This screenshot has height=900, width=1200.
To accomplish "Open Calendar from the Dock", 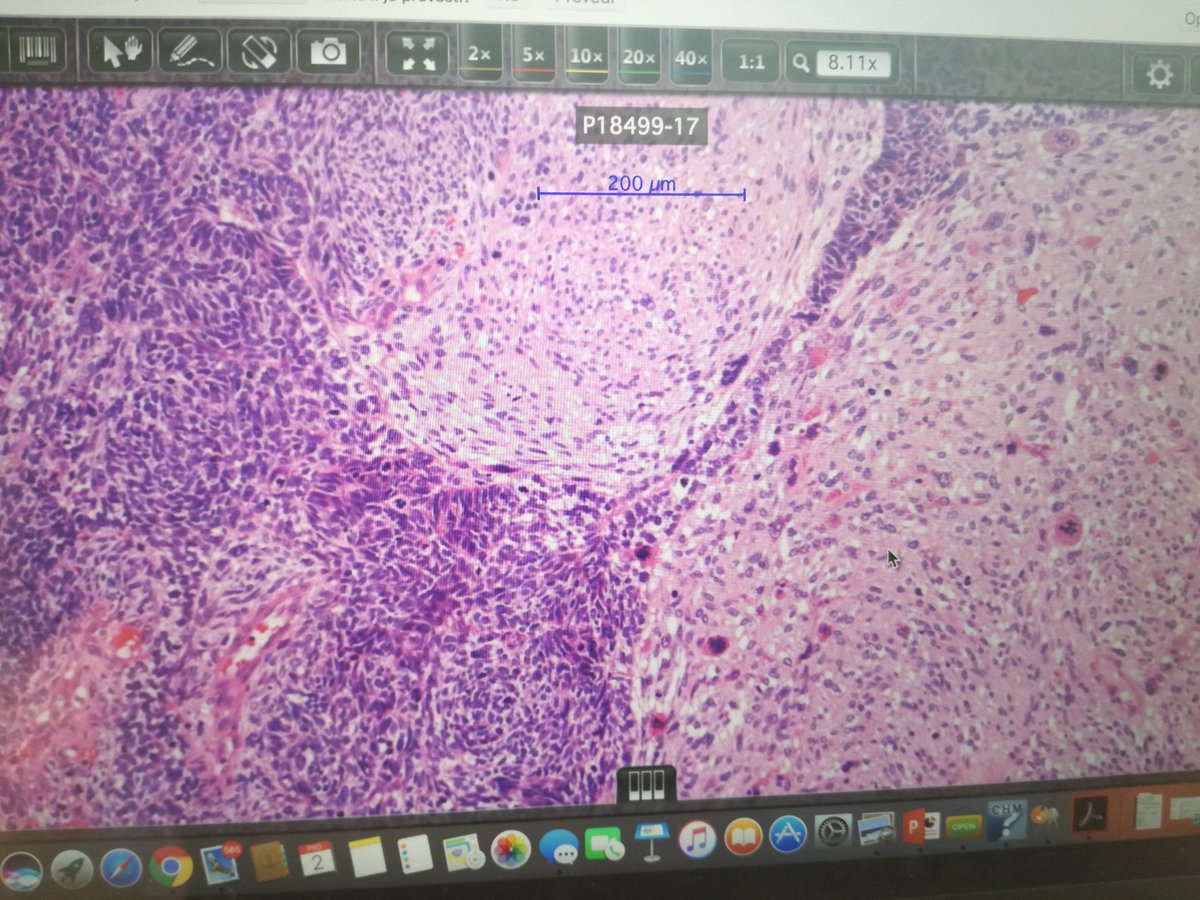I will [x=316, y=858].
